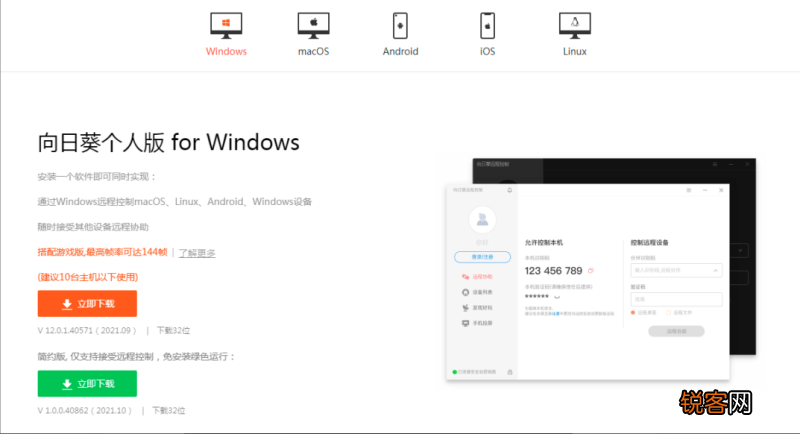Choose the iOS platform tab
The width and height of the screenshot is (800, 434).
487,35
